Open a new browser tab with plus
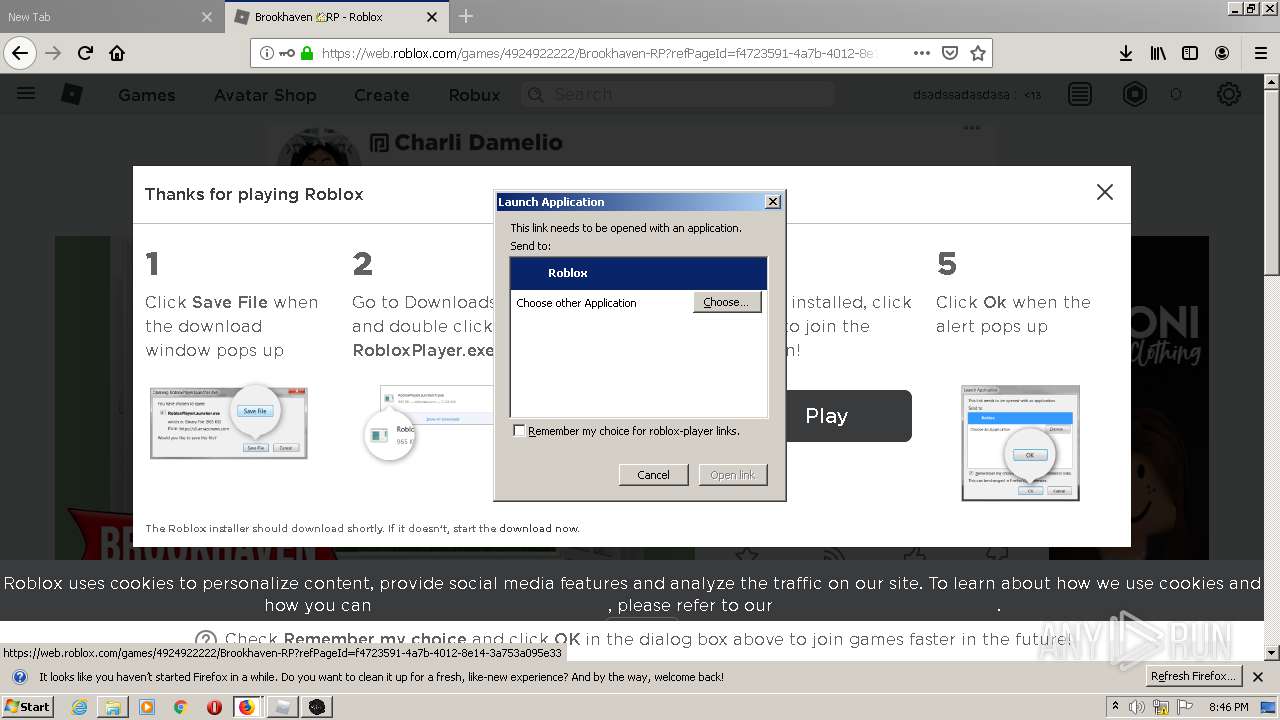 (466, 17)
